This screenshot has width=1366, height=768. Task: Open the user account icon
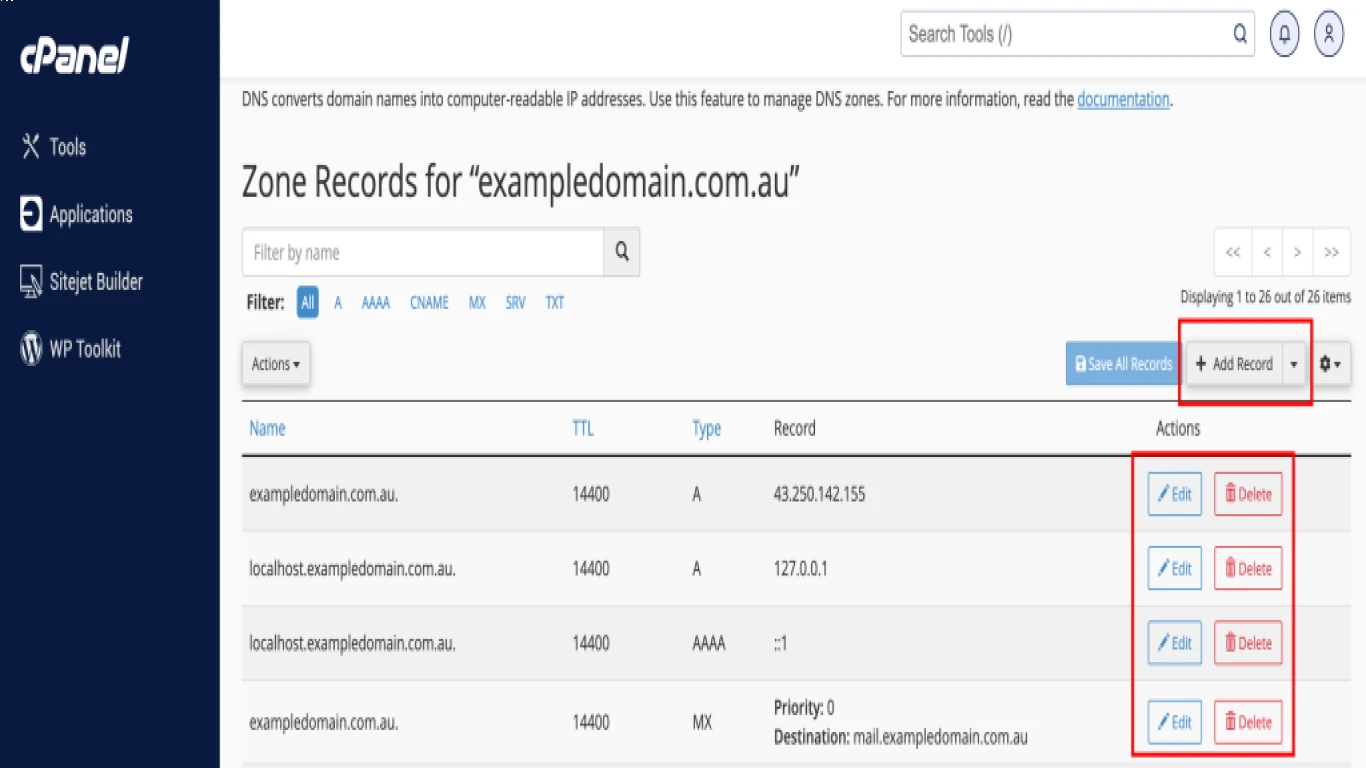1329,34
